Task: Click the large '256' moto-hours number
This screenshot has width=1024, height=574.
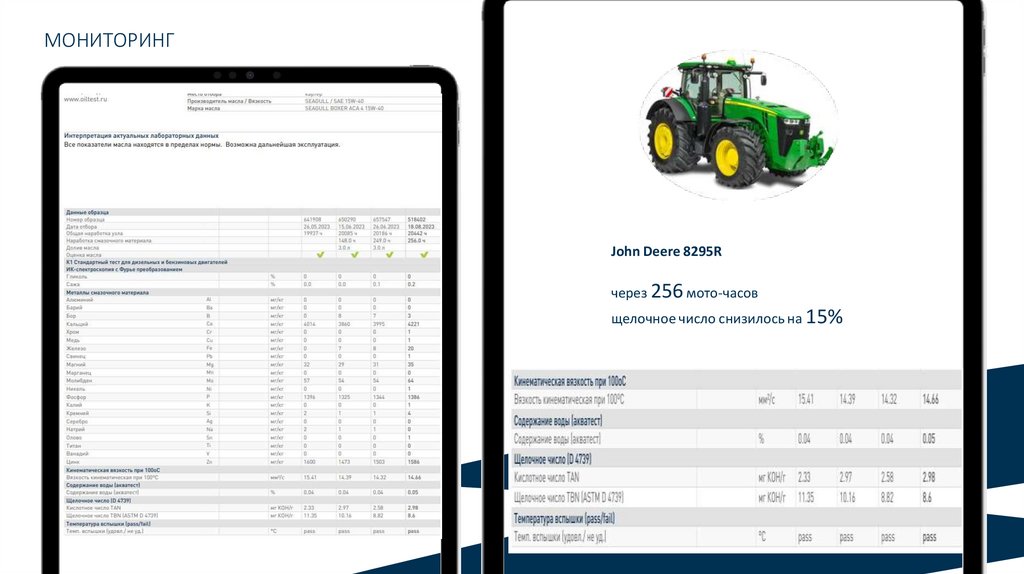Action: pyautogui.click(x=667, y=291)
